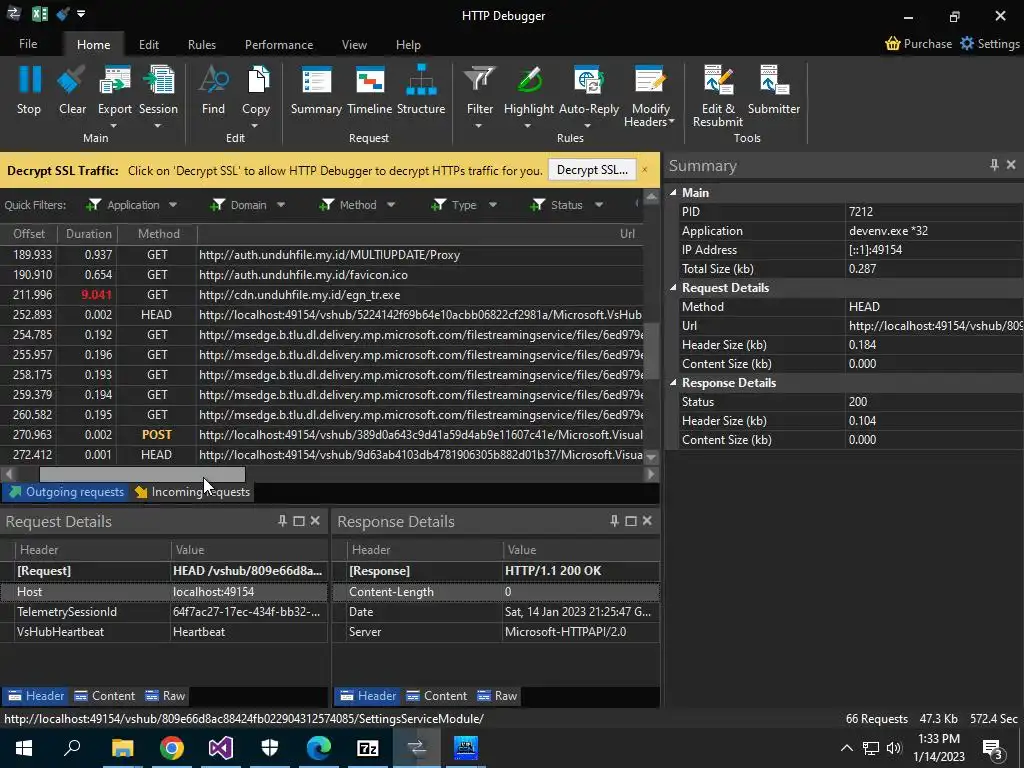The image size is (1024, 768).
Task: Click the Modify Headers icon
Action: [x=650, y=80]
